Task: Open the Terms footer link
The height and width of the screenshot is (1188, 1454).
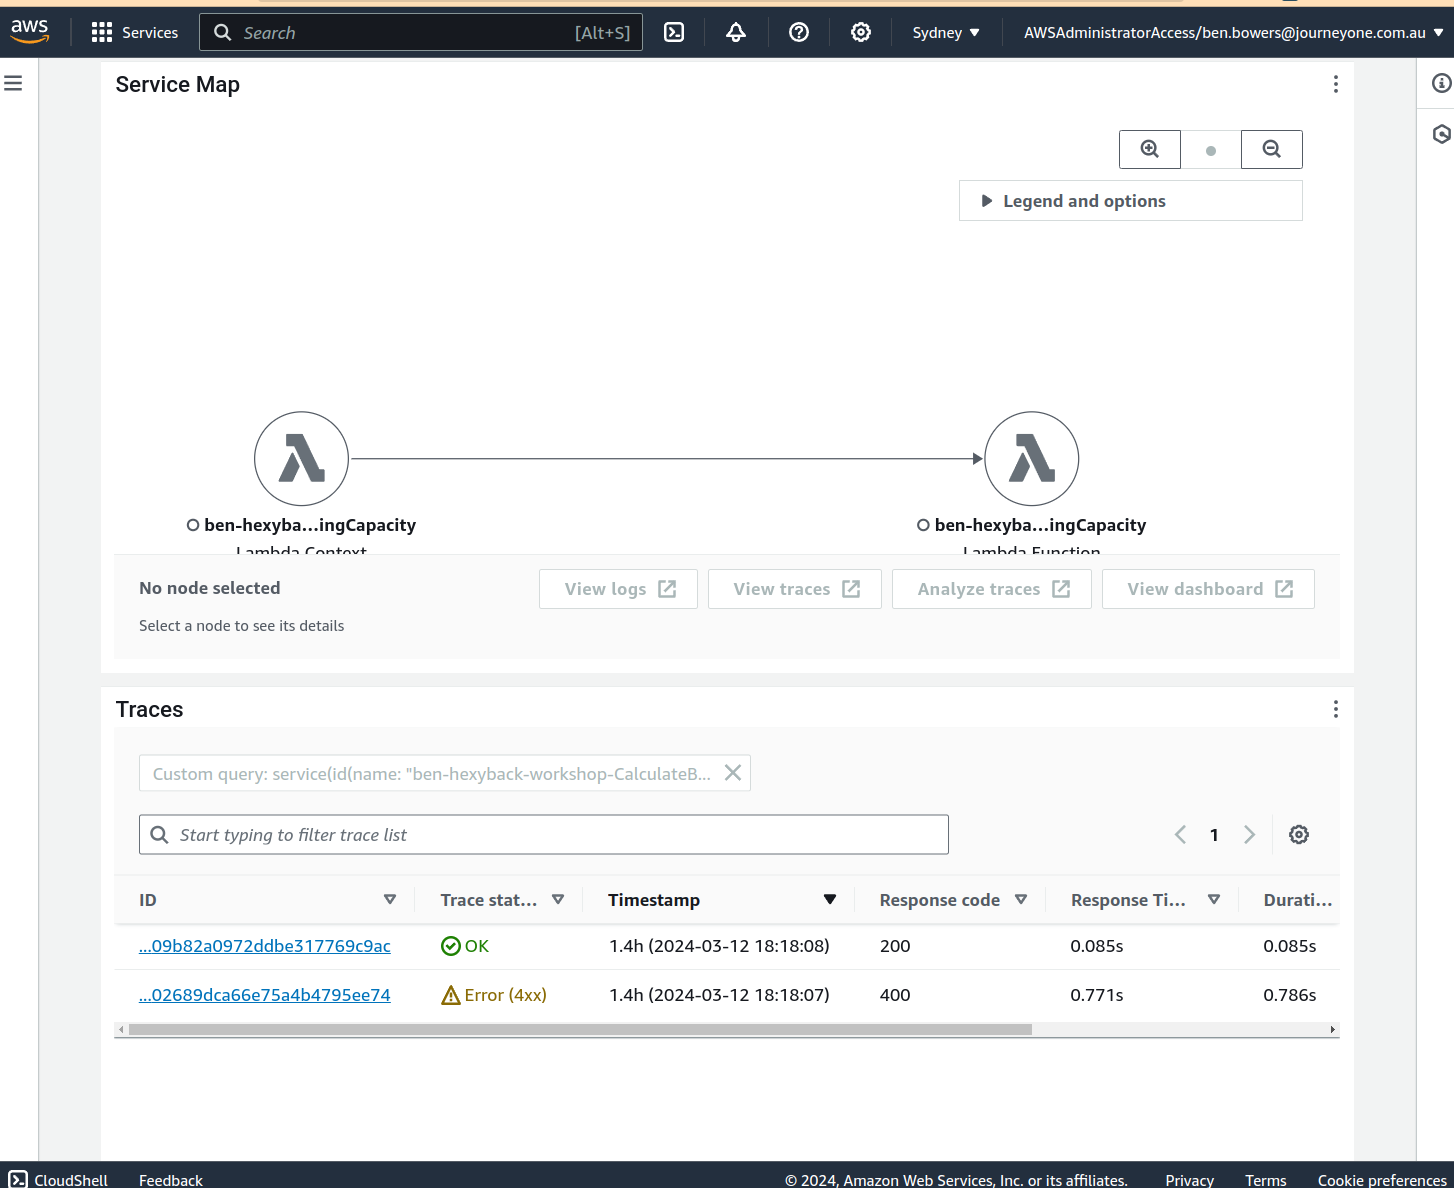Action: click(x=1266, y=1180)
